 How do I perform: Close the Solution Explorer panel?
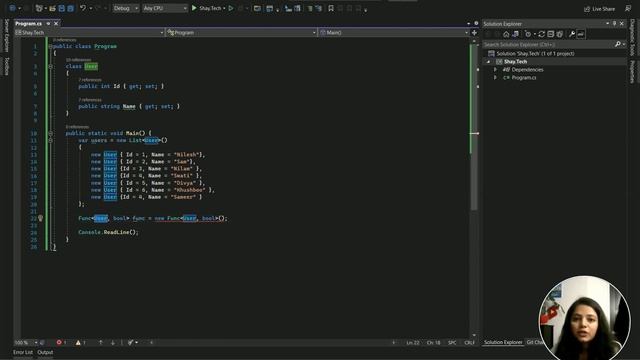[x=622, y=24]
